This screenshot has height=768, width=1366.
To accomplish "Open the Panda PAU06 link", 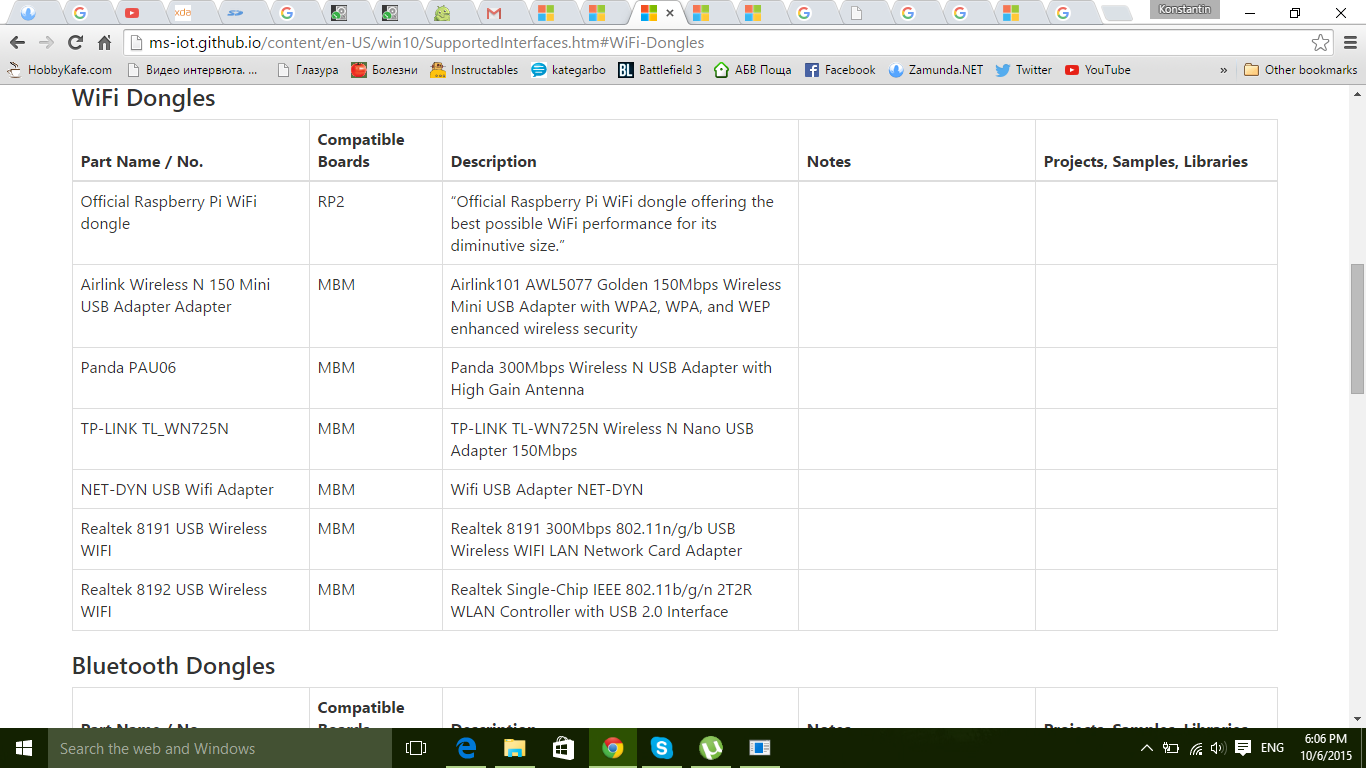I will coord(128,367).
